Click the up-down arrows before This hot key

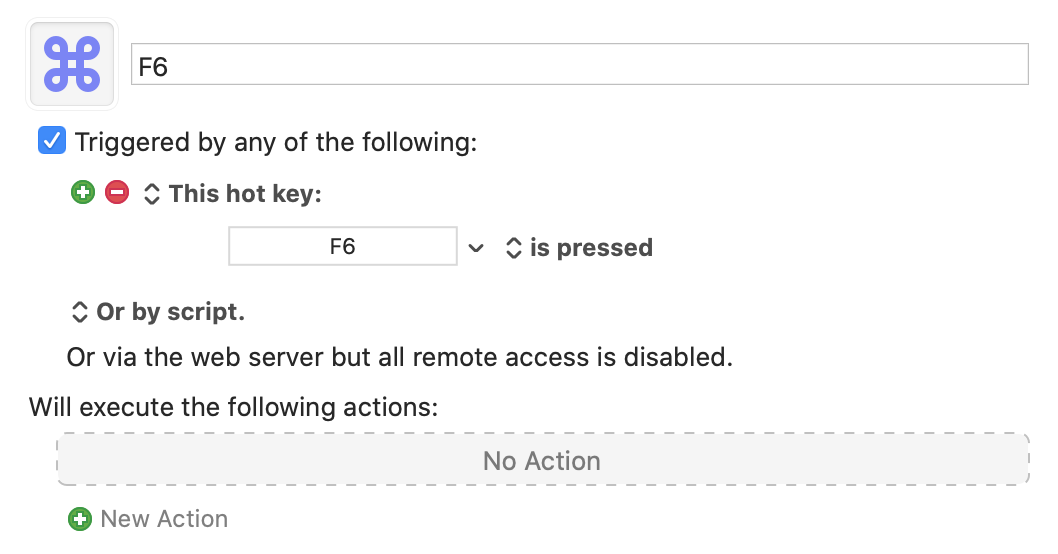(x=151, y=194)
